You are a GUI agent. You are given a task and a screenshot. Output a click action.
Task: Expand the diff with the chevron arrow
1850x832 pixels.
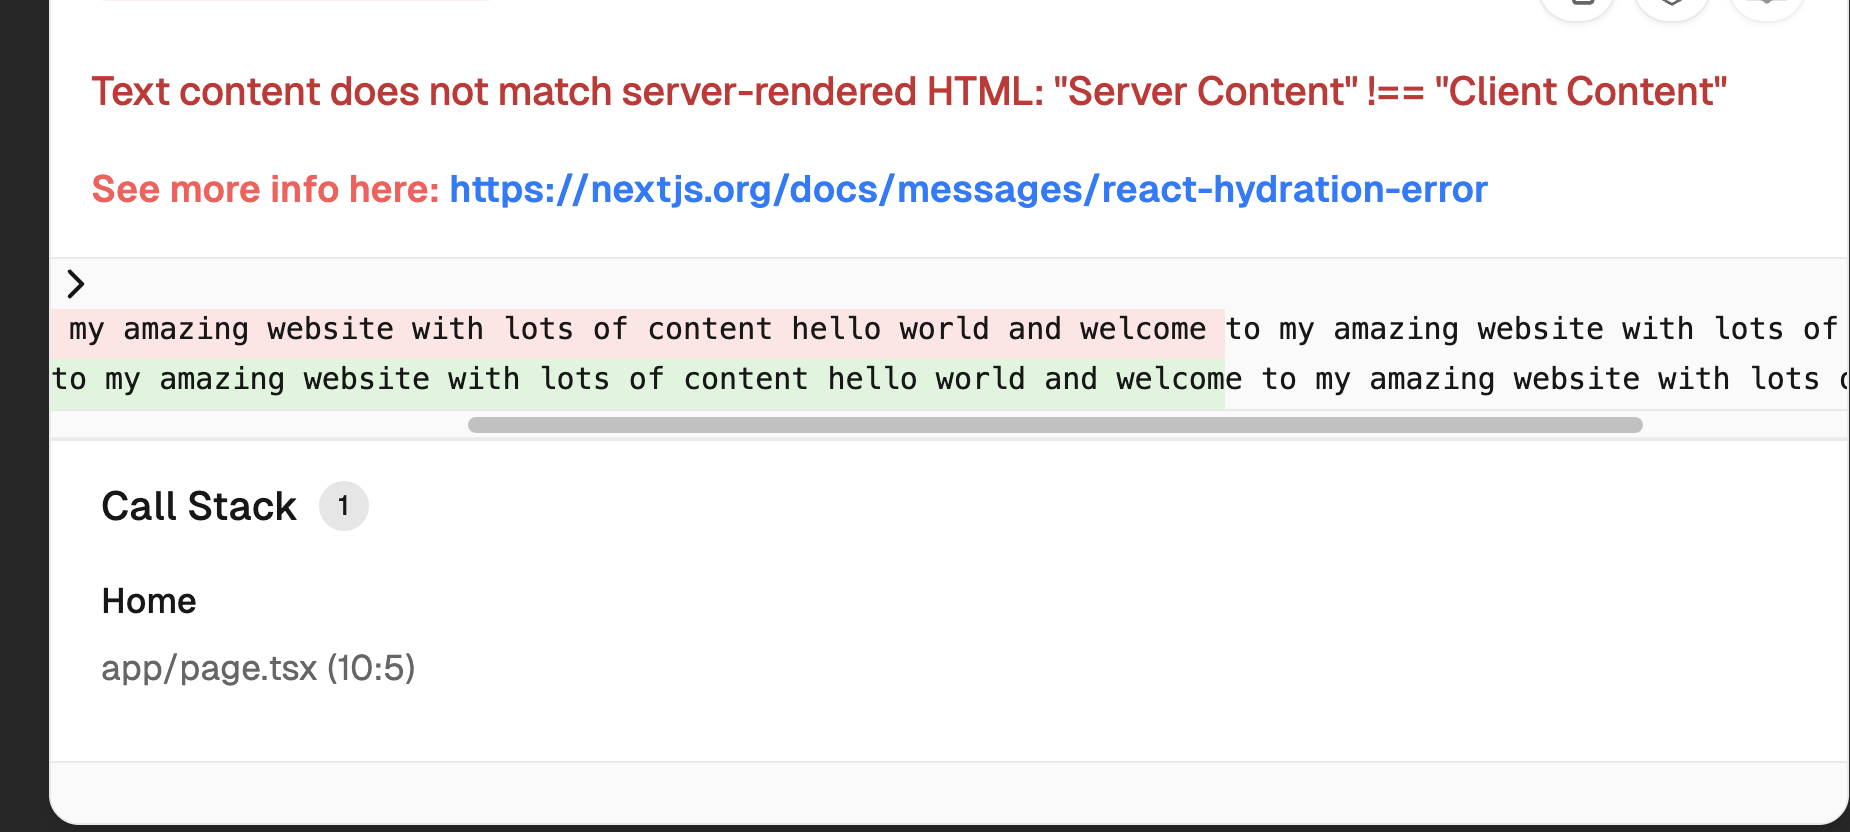pos(76,284)
